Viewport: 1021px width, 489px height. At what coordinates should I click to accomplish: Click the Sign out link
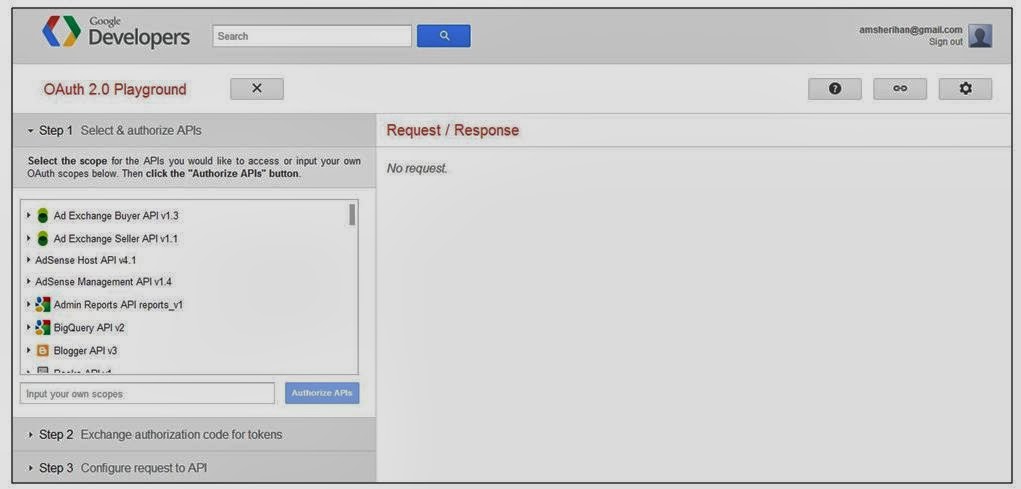pos(945,42)
